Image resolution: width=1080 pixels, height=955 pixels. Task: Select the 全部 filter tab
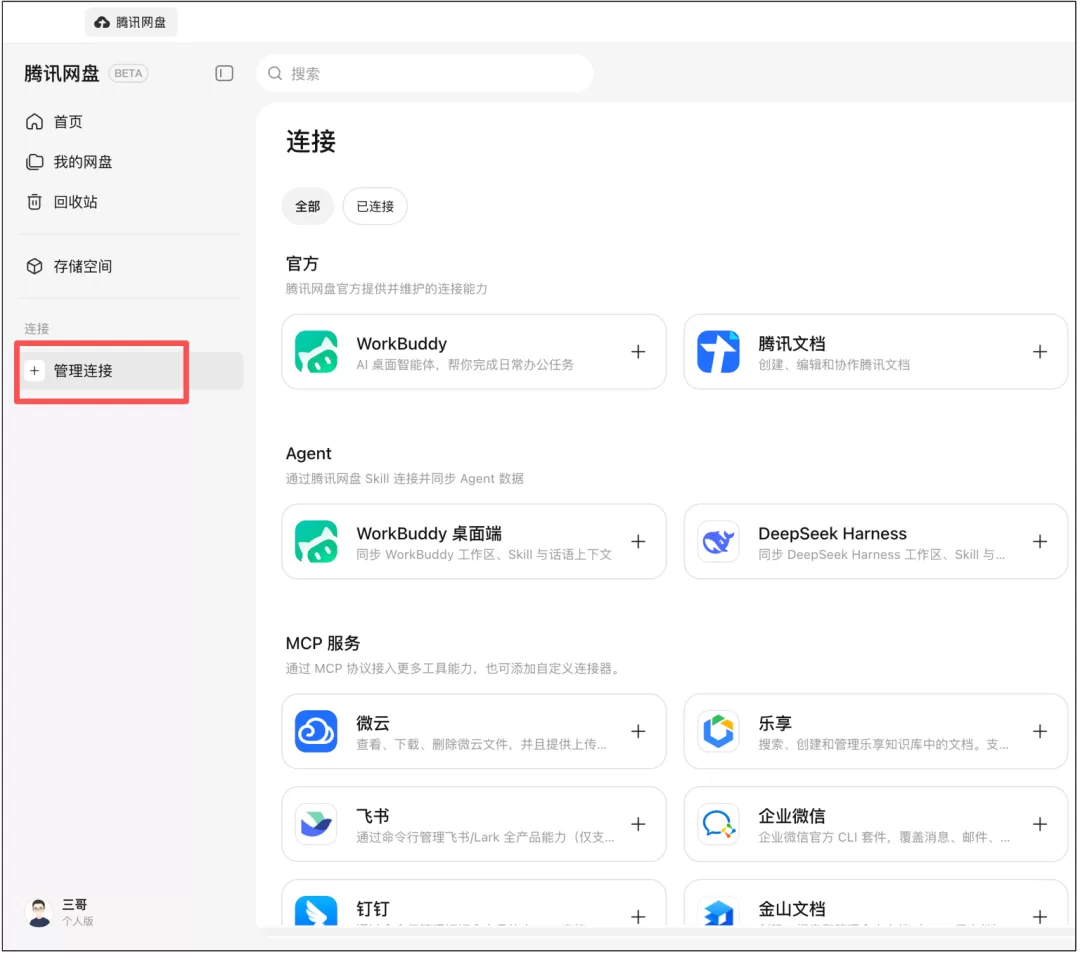click(x=307, y=207)
